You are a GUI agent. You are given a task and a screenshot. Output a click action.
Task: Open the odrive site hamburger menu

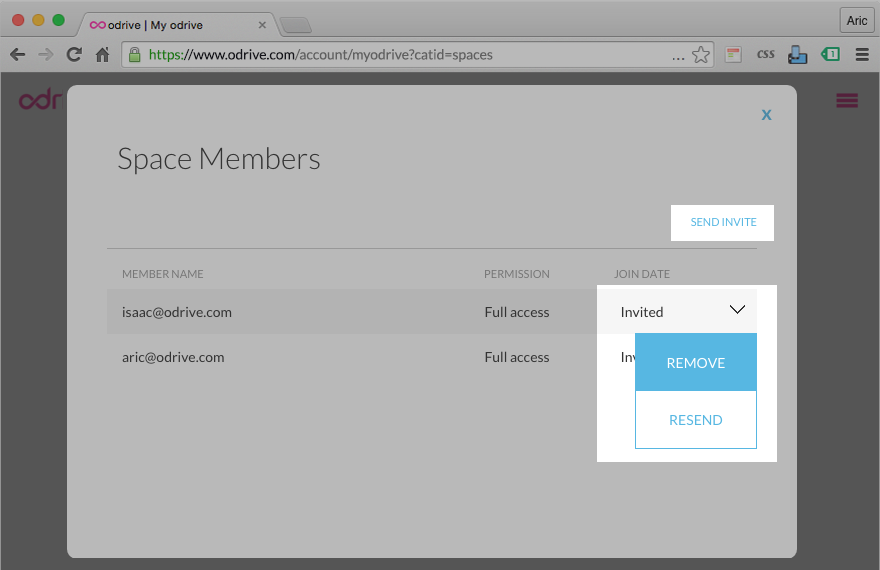[847, 100]
